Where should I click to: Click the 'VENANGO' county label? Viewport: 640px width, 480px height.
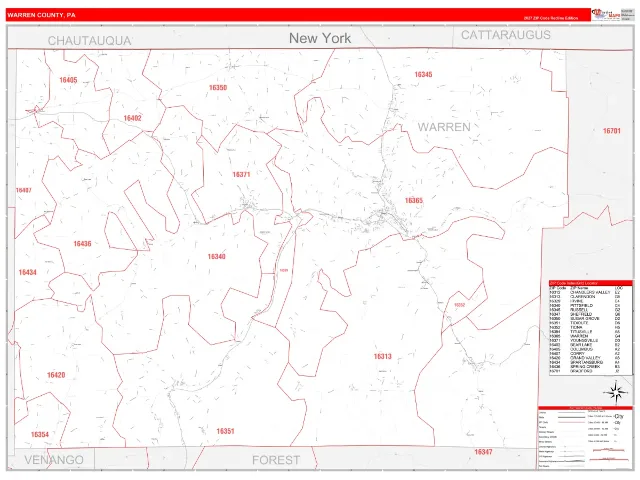(54, 460)
